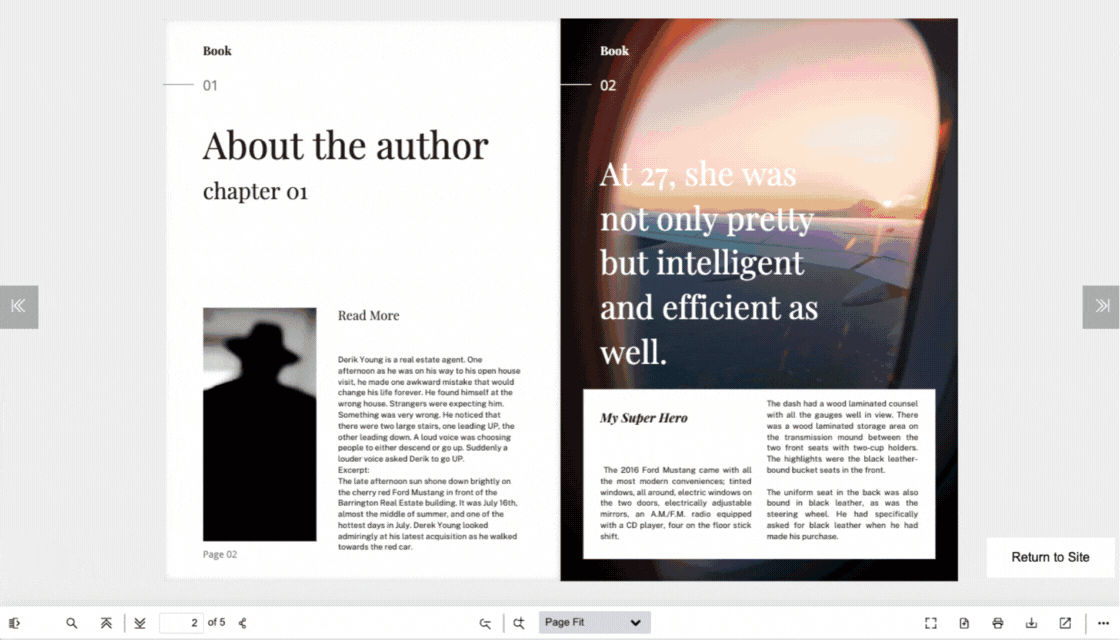Open the search within document tool
1120x640 pixels.
[72, 622]
